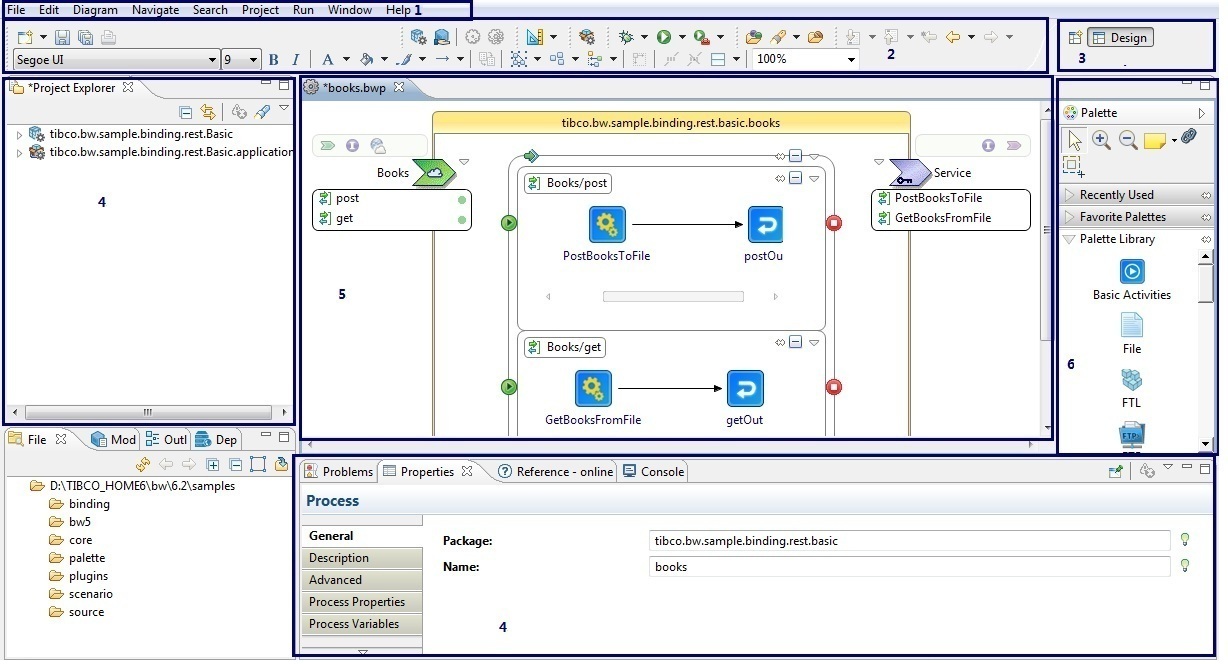Screen dimensions: 1228x664
Task: Click the Zoom In magnifier in the Palette
Action: [1101, 140]
